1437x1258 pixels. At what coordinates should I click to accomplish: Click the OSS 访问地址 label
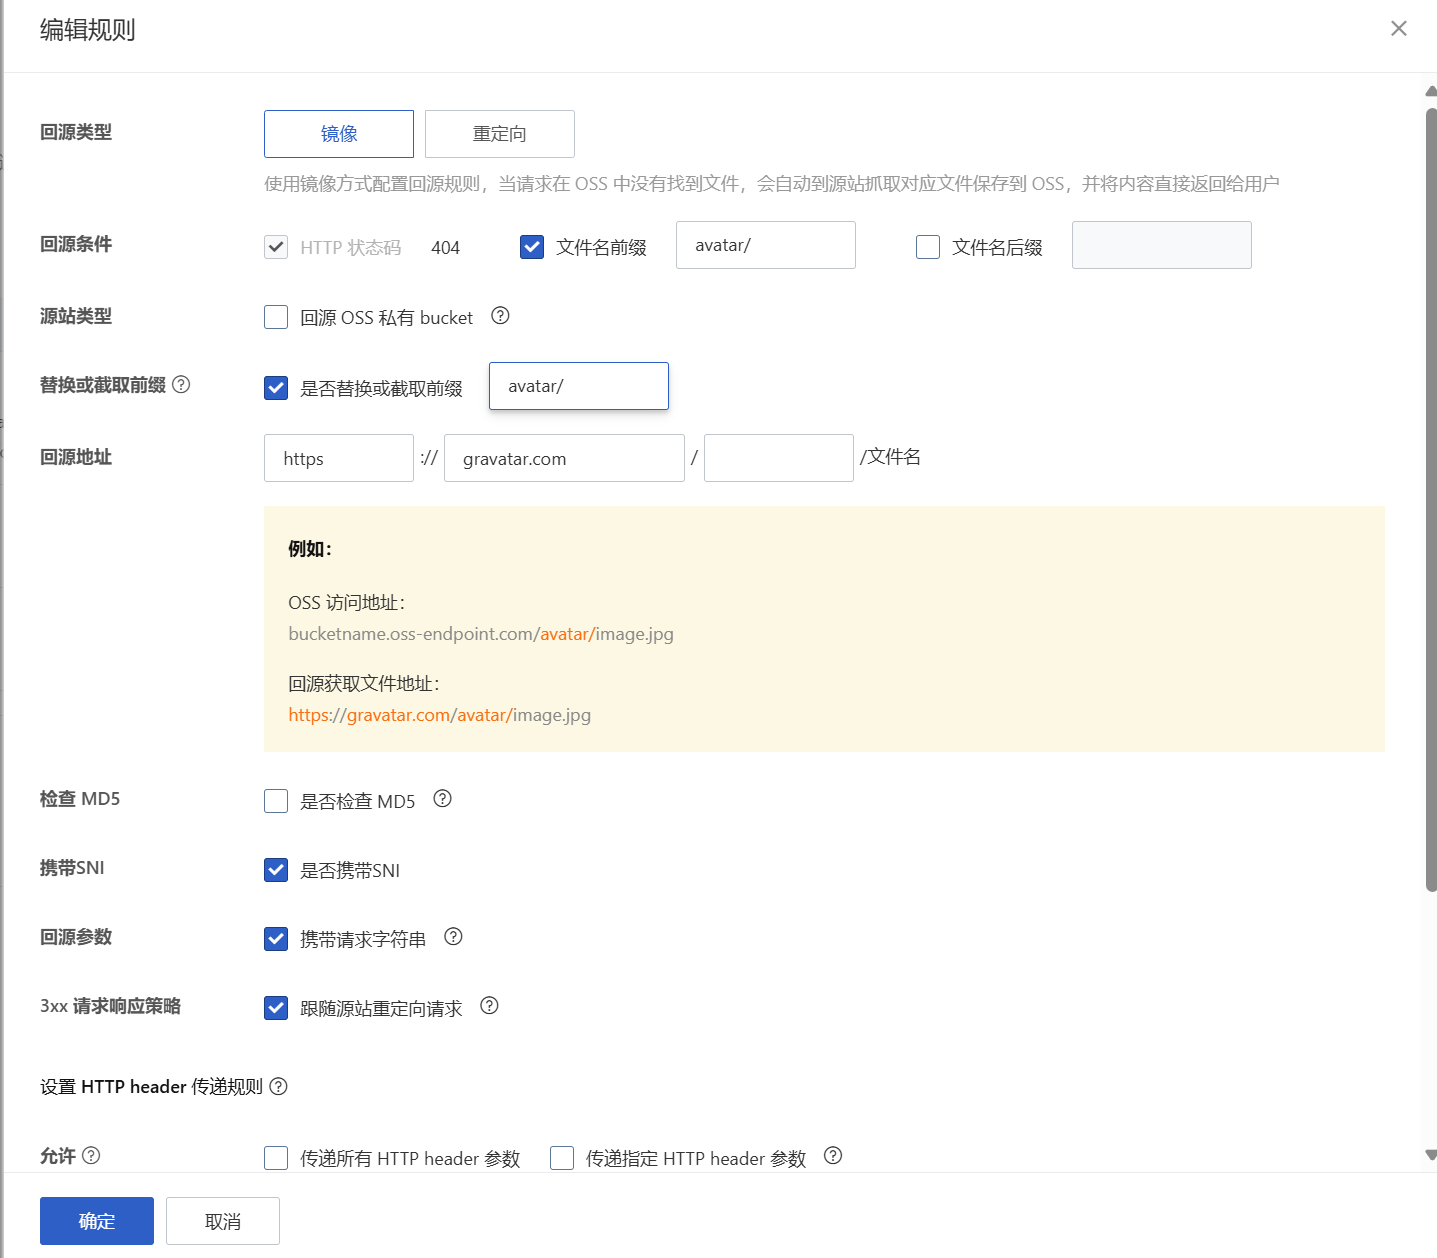pos(347,603)
